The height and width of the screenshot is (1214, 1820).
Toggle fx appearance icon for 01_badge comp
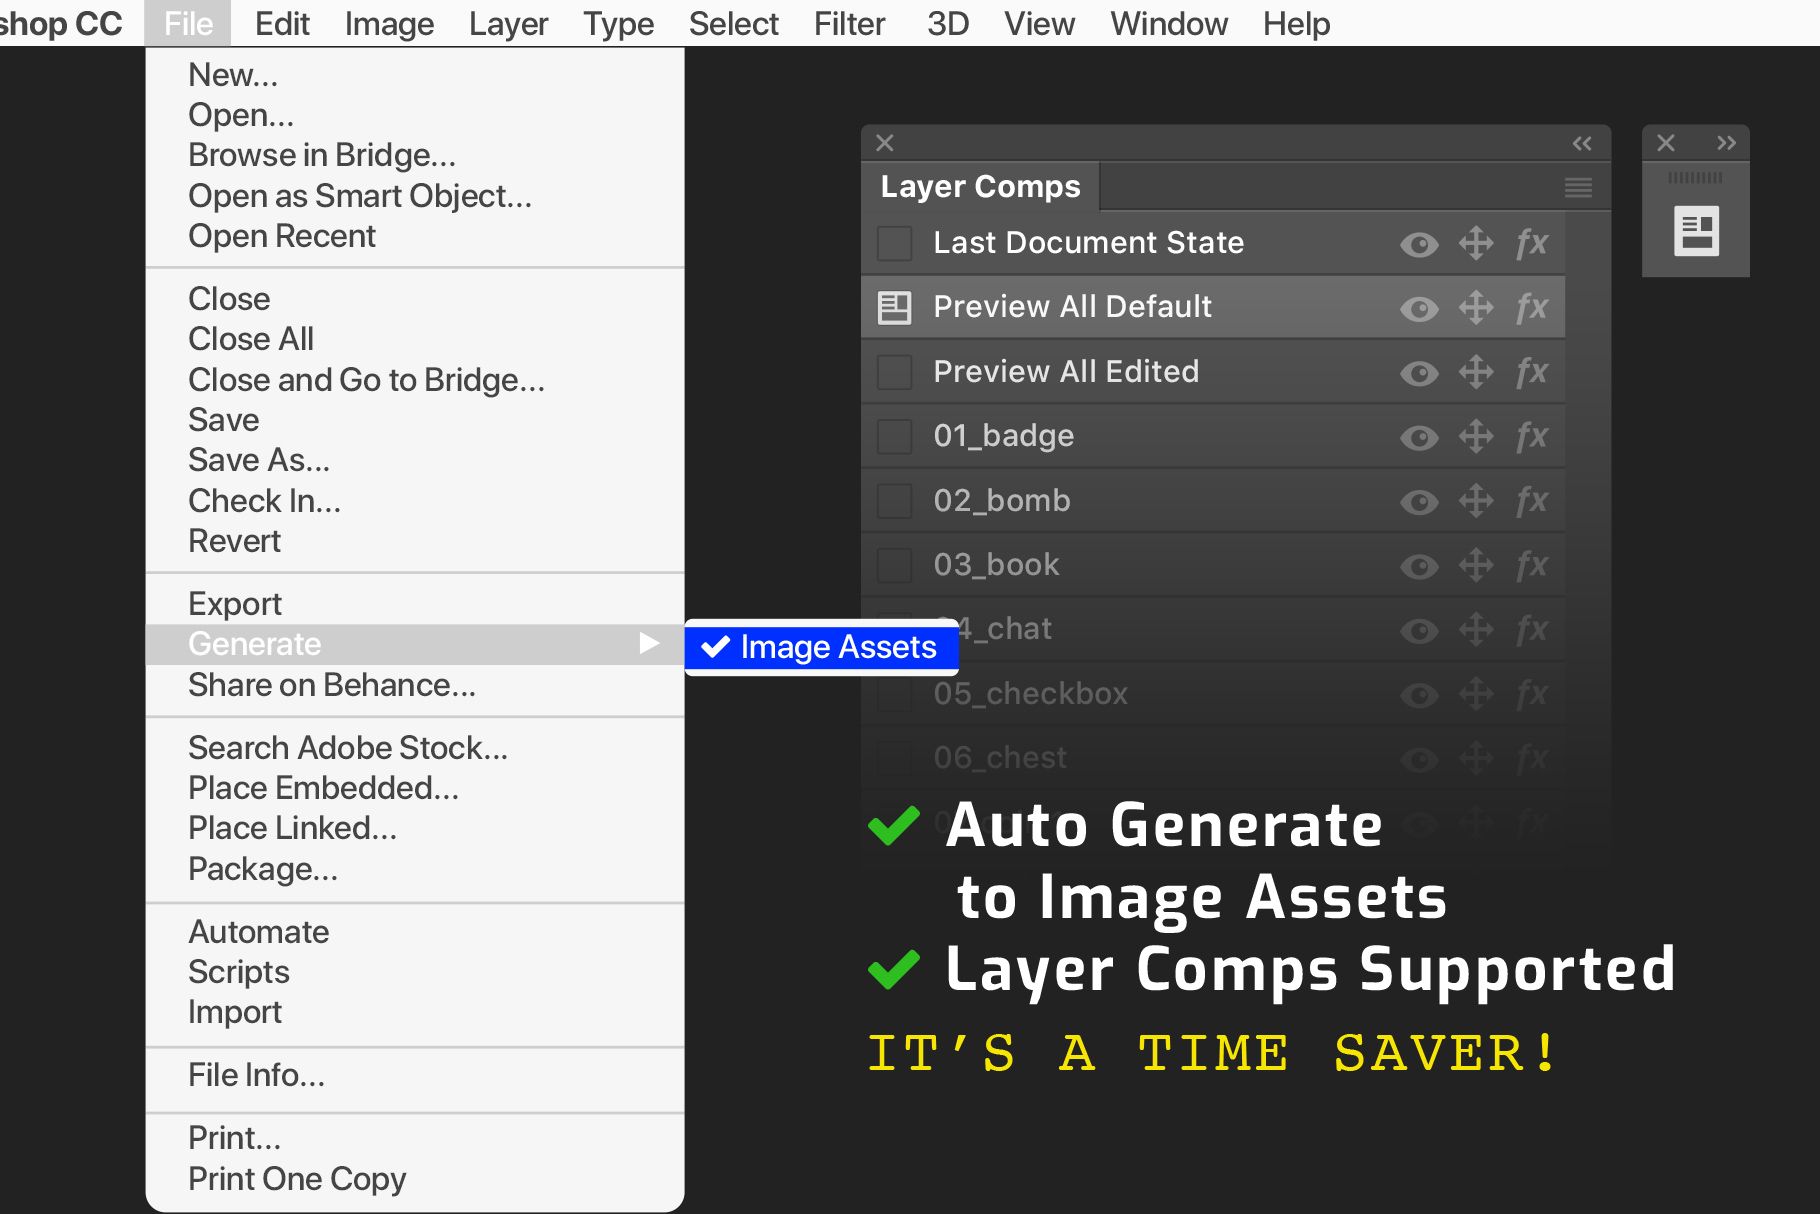tap(1532, 436)
